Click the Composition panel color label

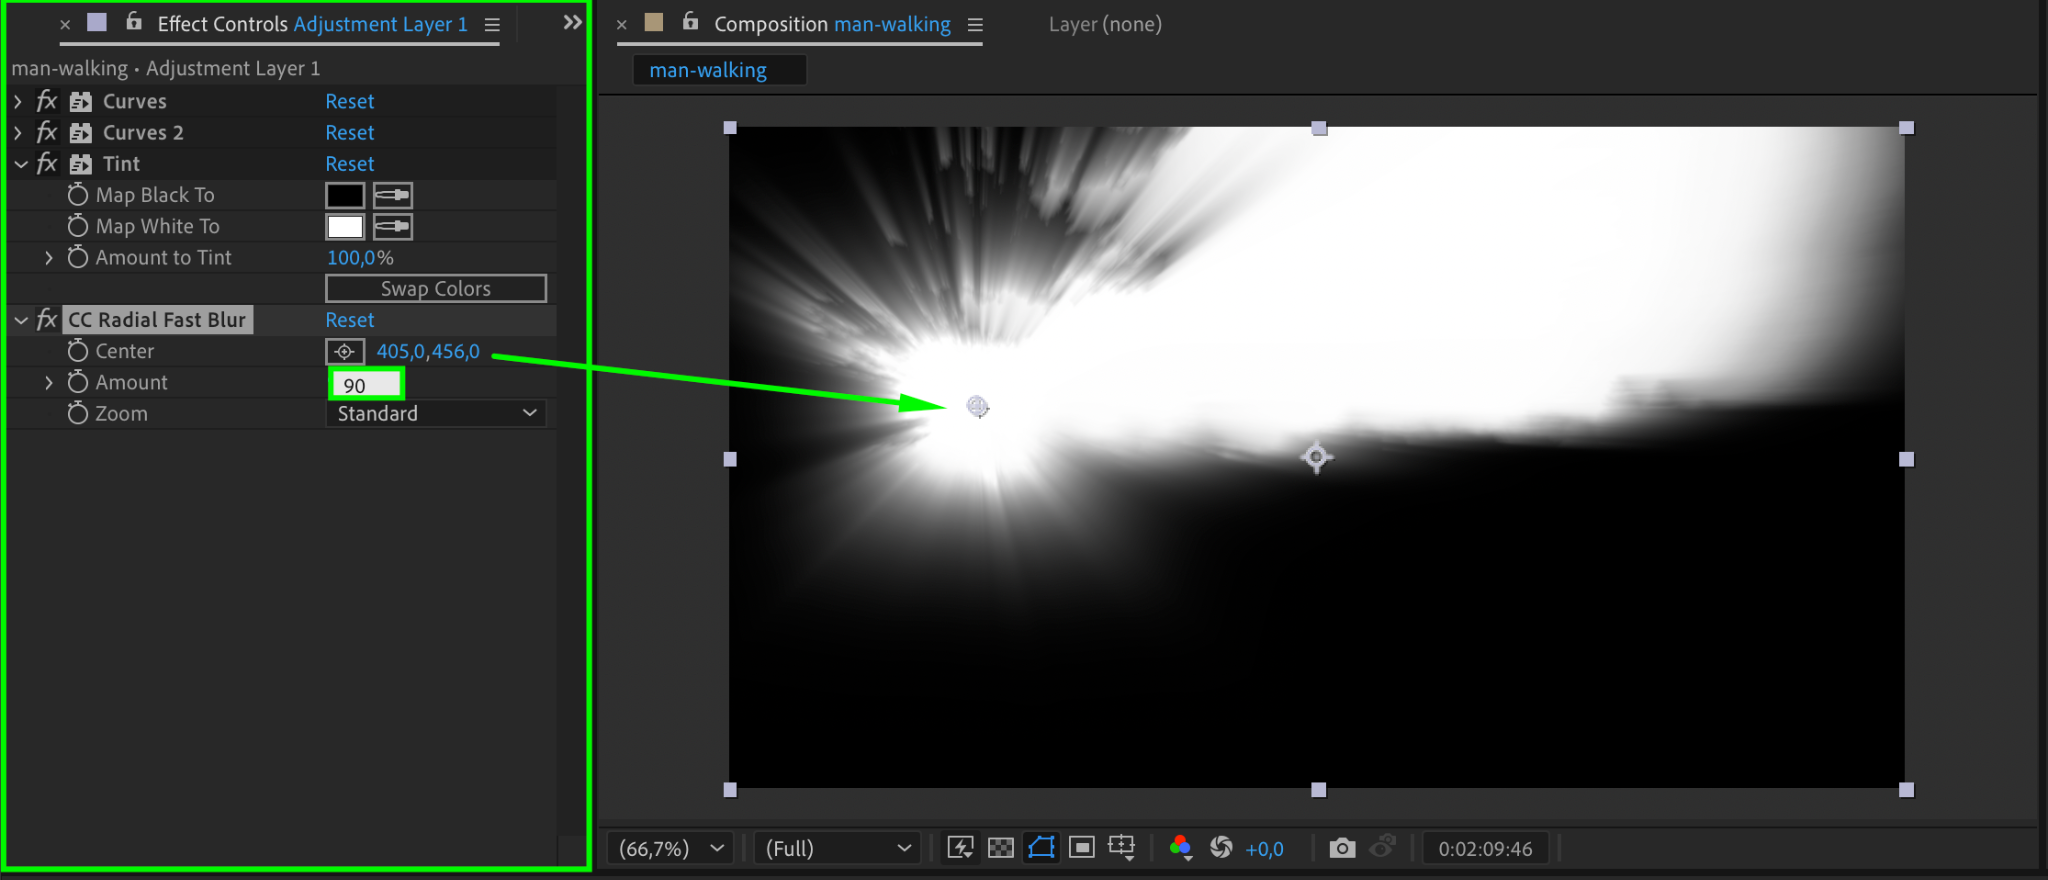[654, 22]
